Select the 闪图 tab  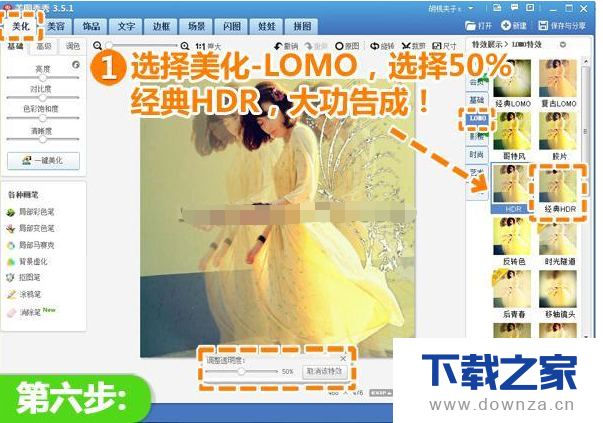click(232, 27)
